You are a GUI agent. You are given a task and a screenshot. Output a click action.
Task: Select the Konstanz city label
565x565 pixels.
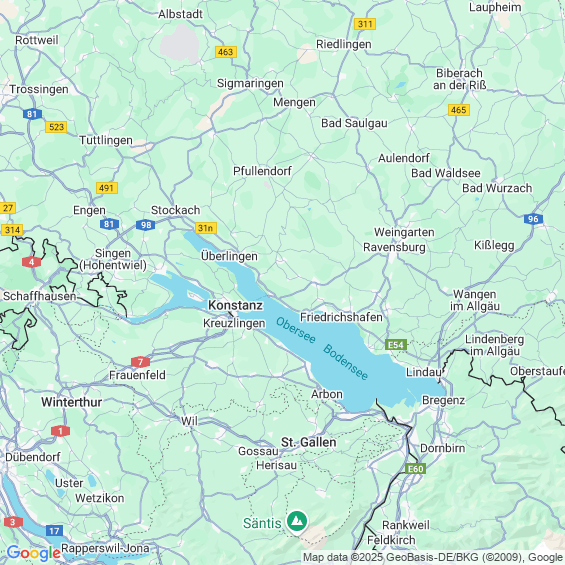click(x=236, y=305)
